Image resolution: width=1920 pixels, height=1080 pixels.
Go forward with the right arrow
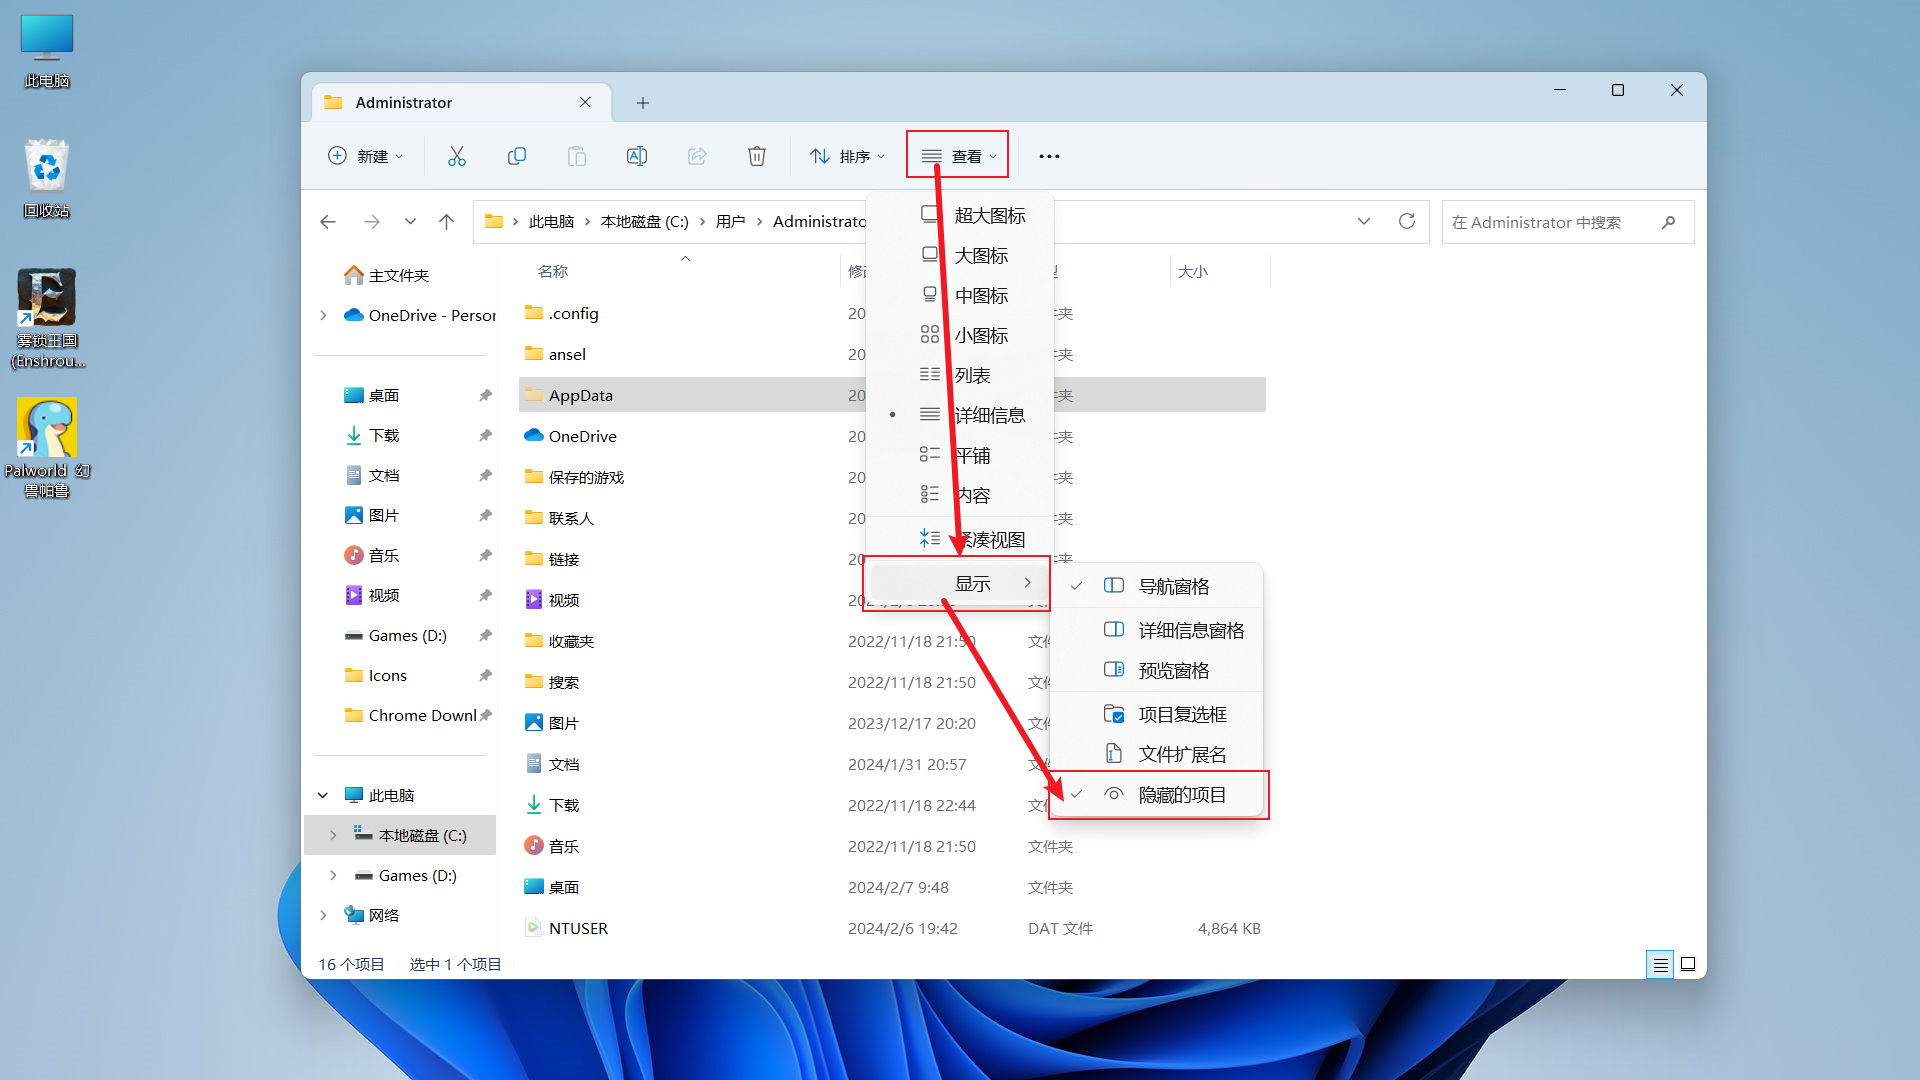372,222
